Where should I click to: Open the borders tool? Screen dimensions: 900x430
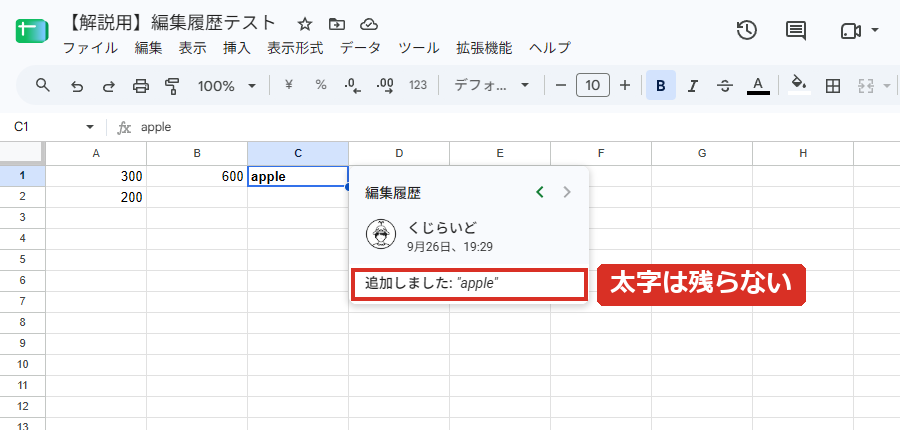(x=832, y=86)
